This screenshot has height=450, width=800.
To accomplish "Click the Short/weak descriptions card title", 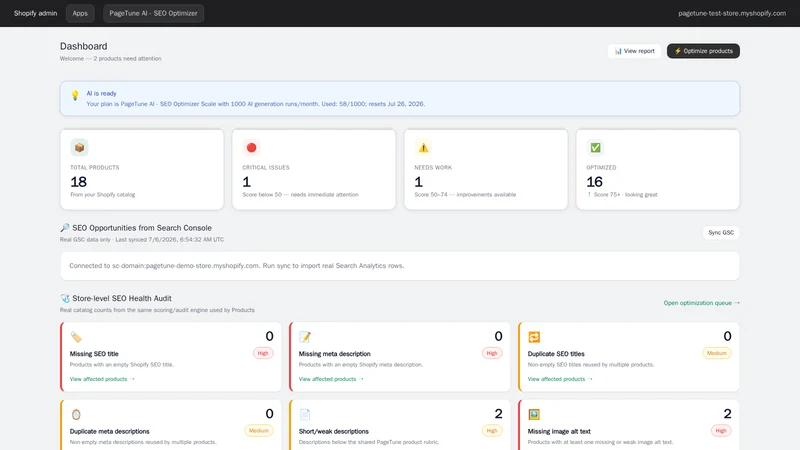I will coord(334,431).
